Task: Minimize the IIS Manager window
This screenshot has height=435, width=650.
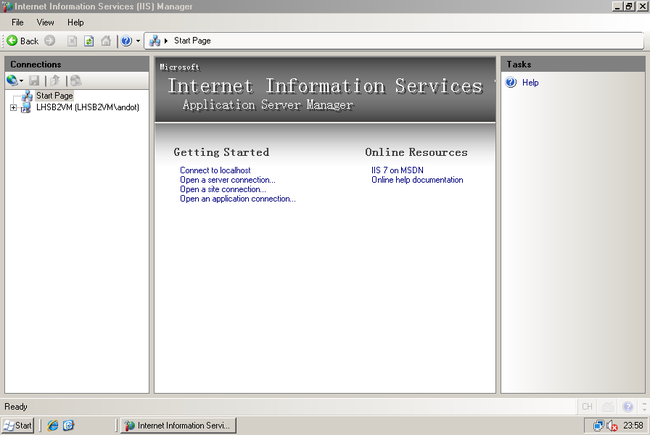Action: pyautogui.click(x=618, y=6)
